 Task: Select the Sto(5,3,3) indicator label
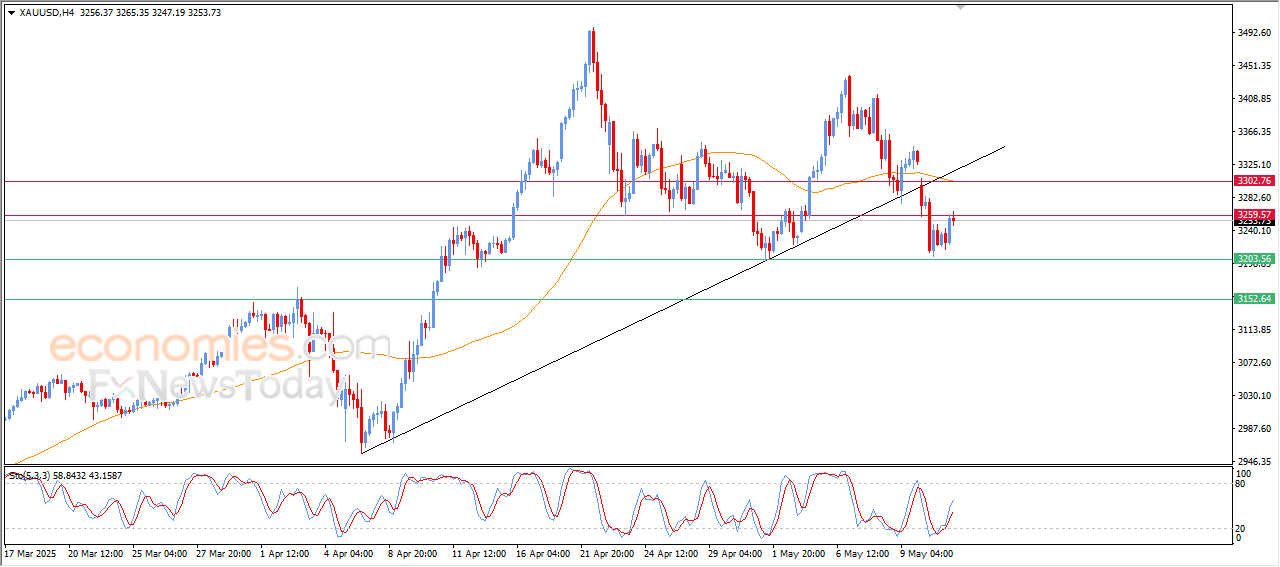tap(27, 476)
